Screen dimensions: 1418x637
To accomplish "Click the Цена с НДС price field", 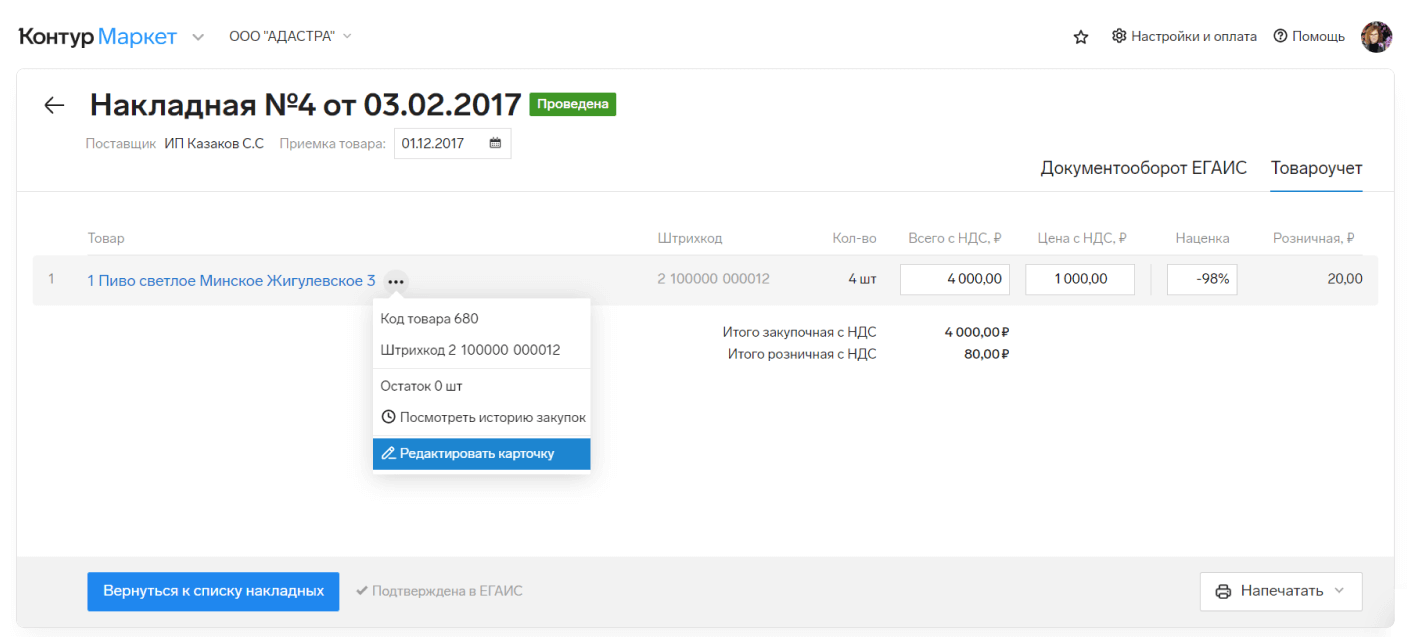I will pyautogui.click(x=1079, y=279).
